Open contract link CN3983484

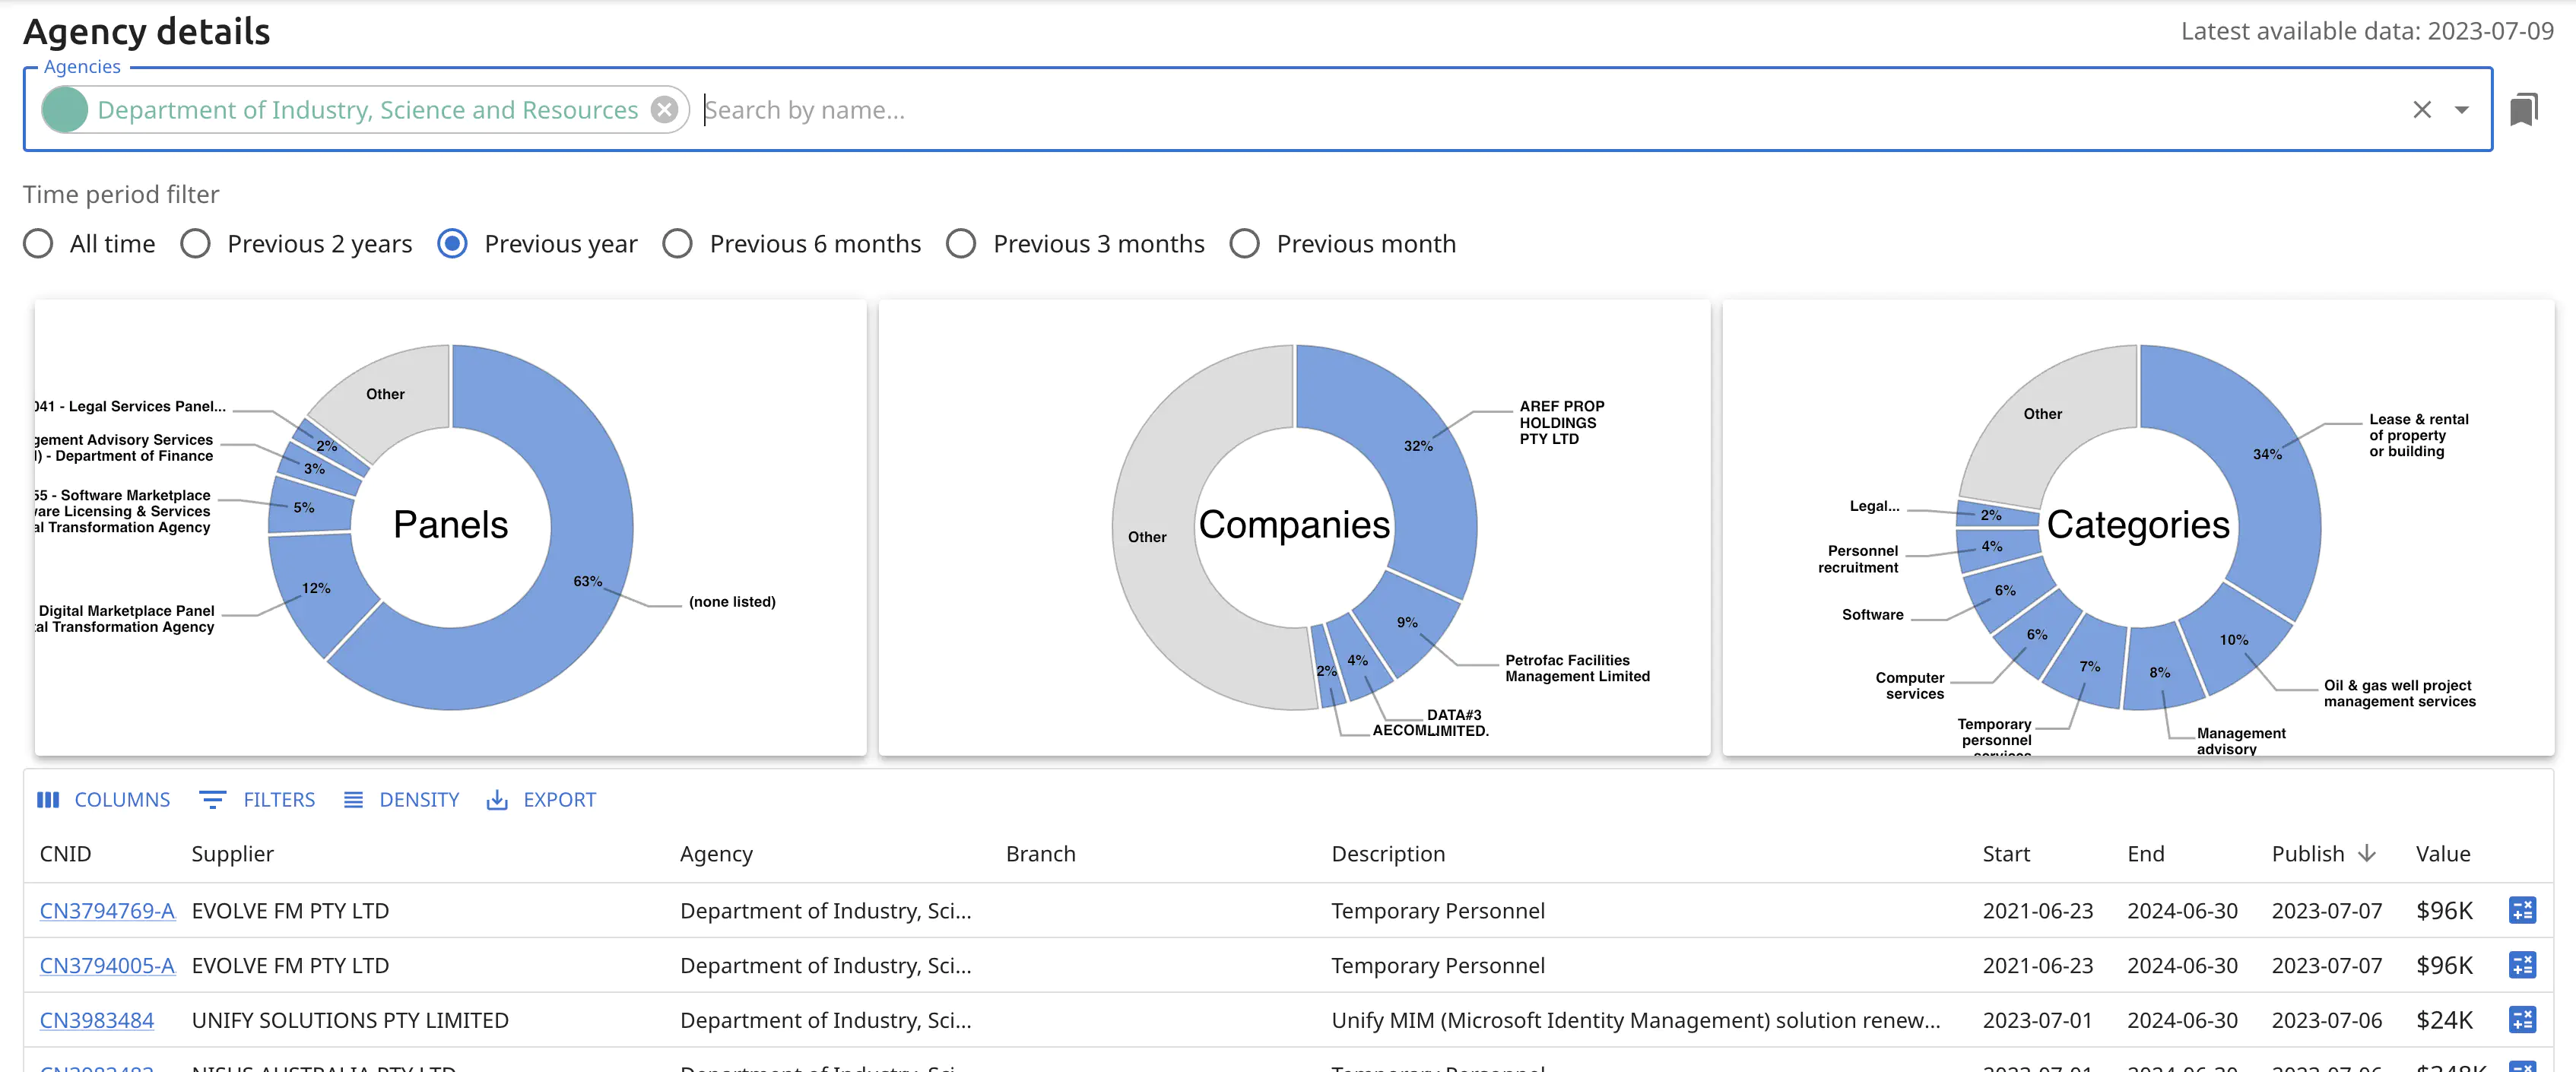(x=97, y=1019)
